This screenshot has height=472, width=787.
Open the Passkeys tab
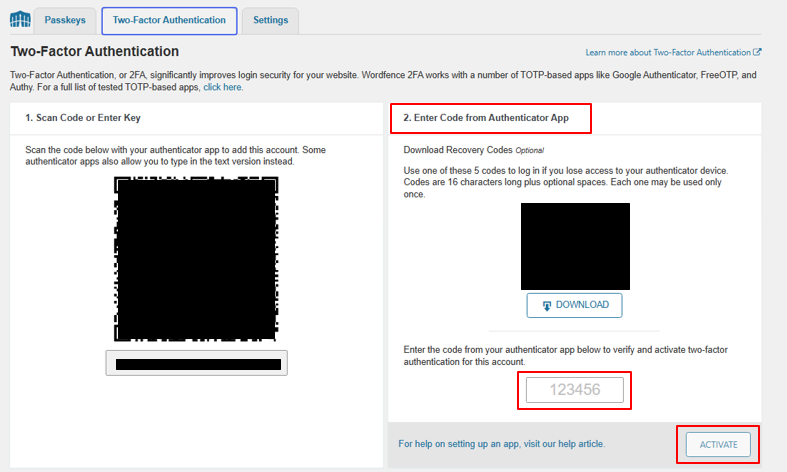(x=65, y=21)
